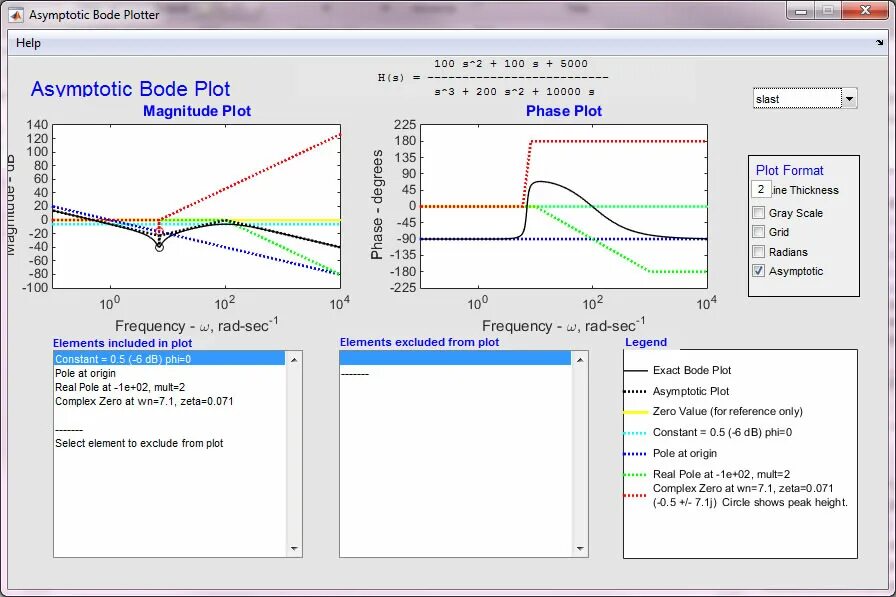Close the Asymptotic Bode Plotter window
Viewport: 896px width, 597px height.
[x=865, y=11]
